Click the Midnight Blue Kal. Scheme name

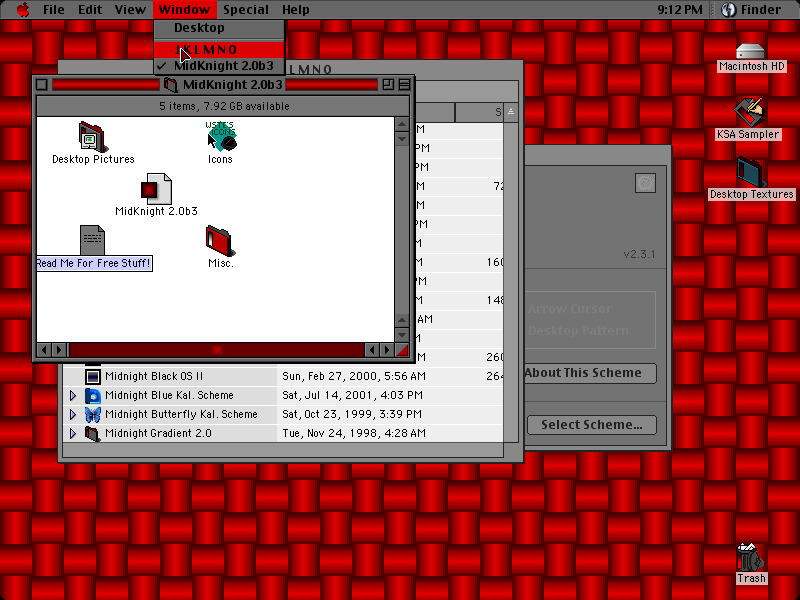[x=169, y=395]
